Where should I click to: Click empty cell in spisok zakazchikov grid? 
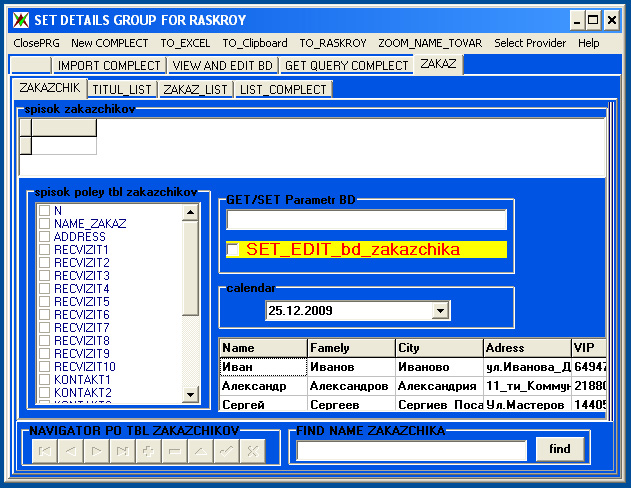[64, 146]
